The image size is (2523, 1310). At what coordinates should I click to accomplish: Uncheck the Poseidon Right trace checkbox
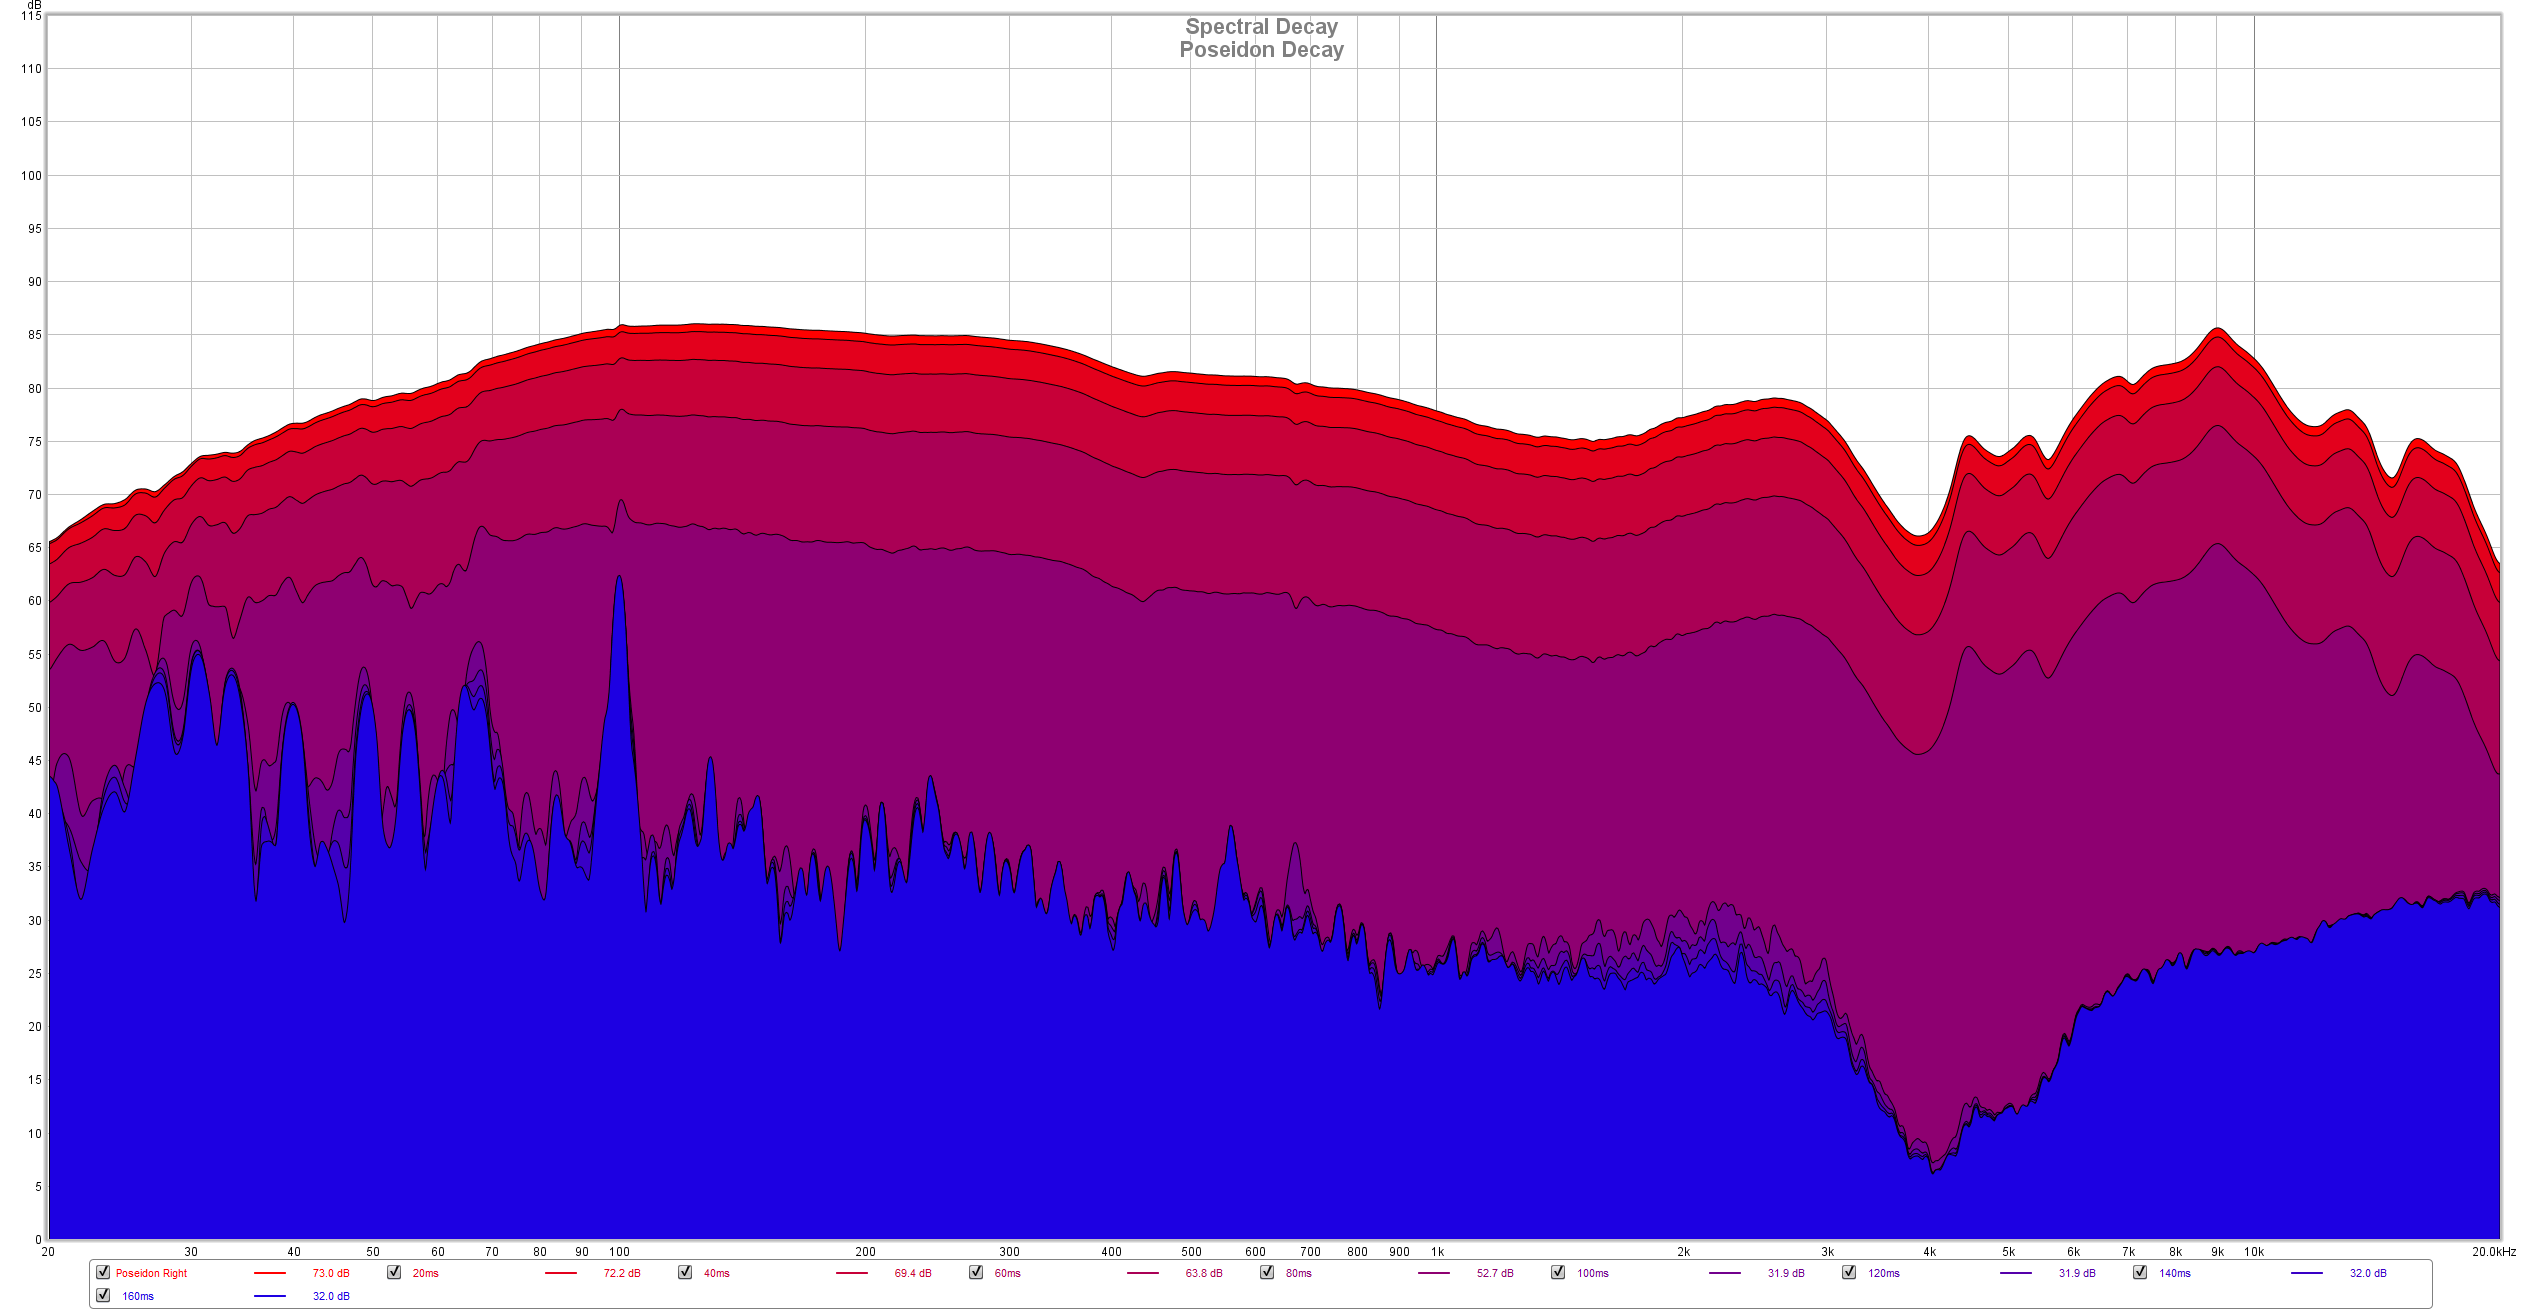[103, 1272]
